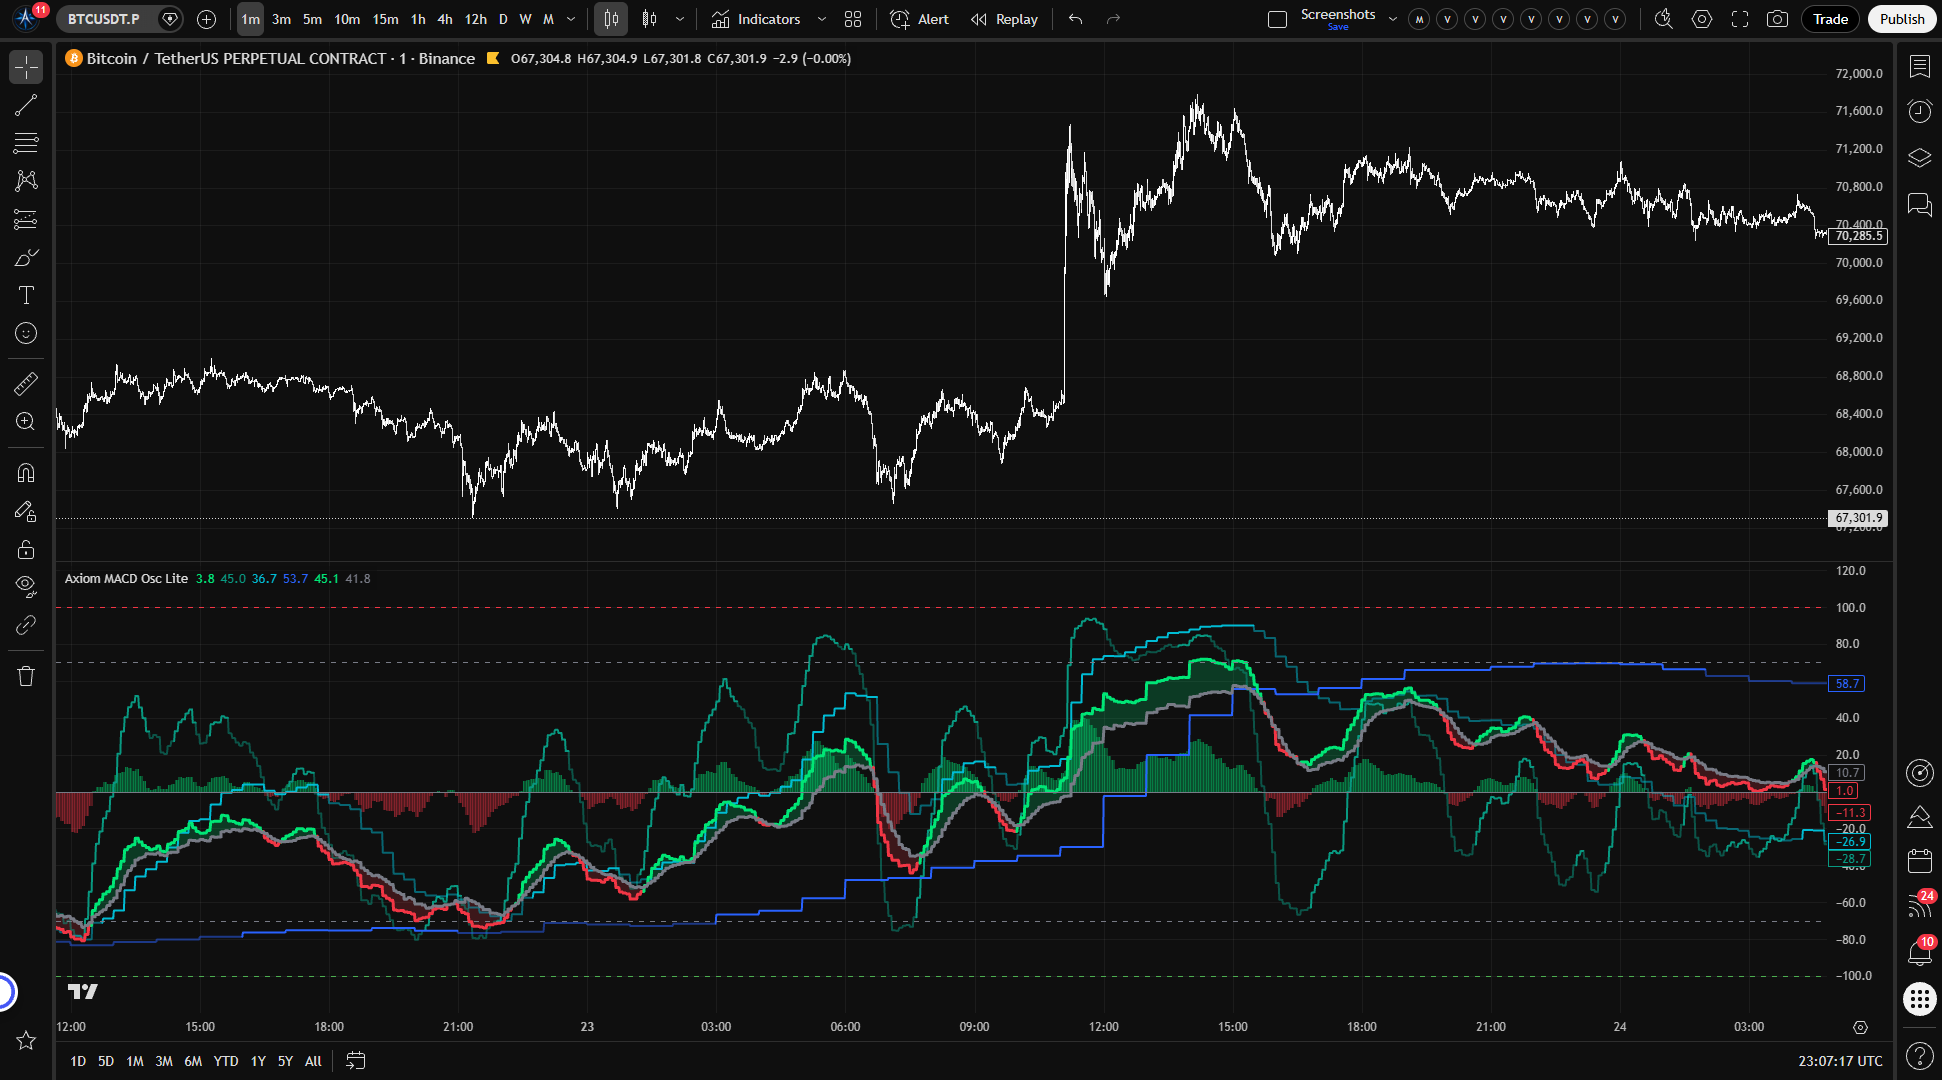The height and width of the screenshot is (1080, 1942).
Task: Open chart settings gear icon
Action: (x=1702, y=19)
